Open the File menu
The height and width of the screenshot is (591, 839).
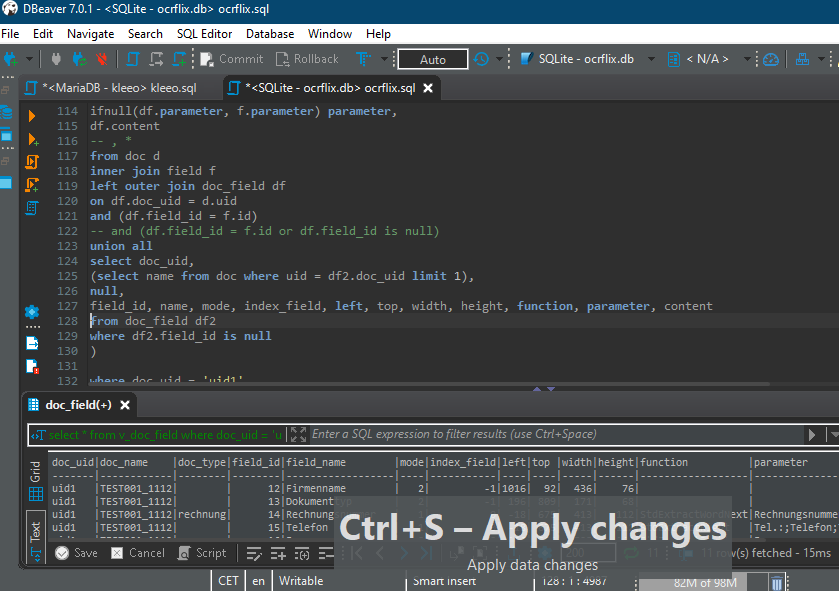coord(10,34)
